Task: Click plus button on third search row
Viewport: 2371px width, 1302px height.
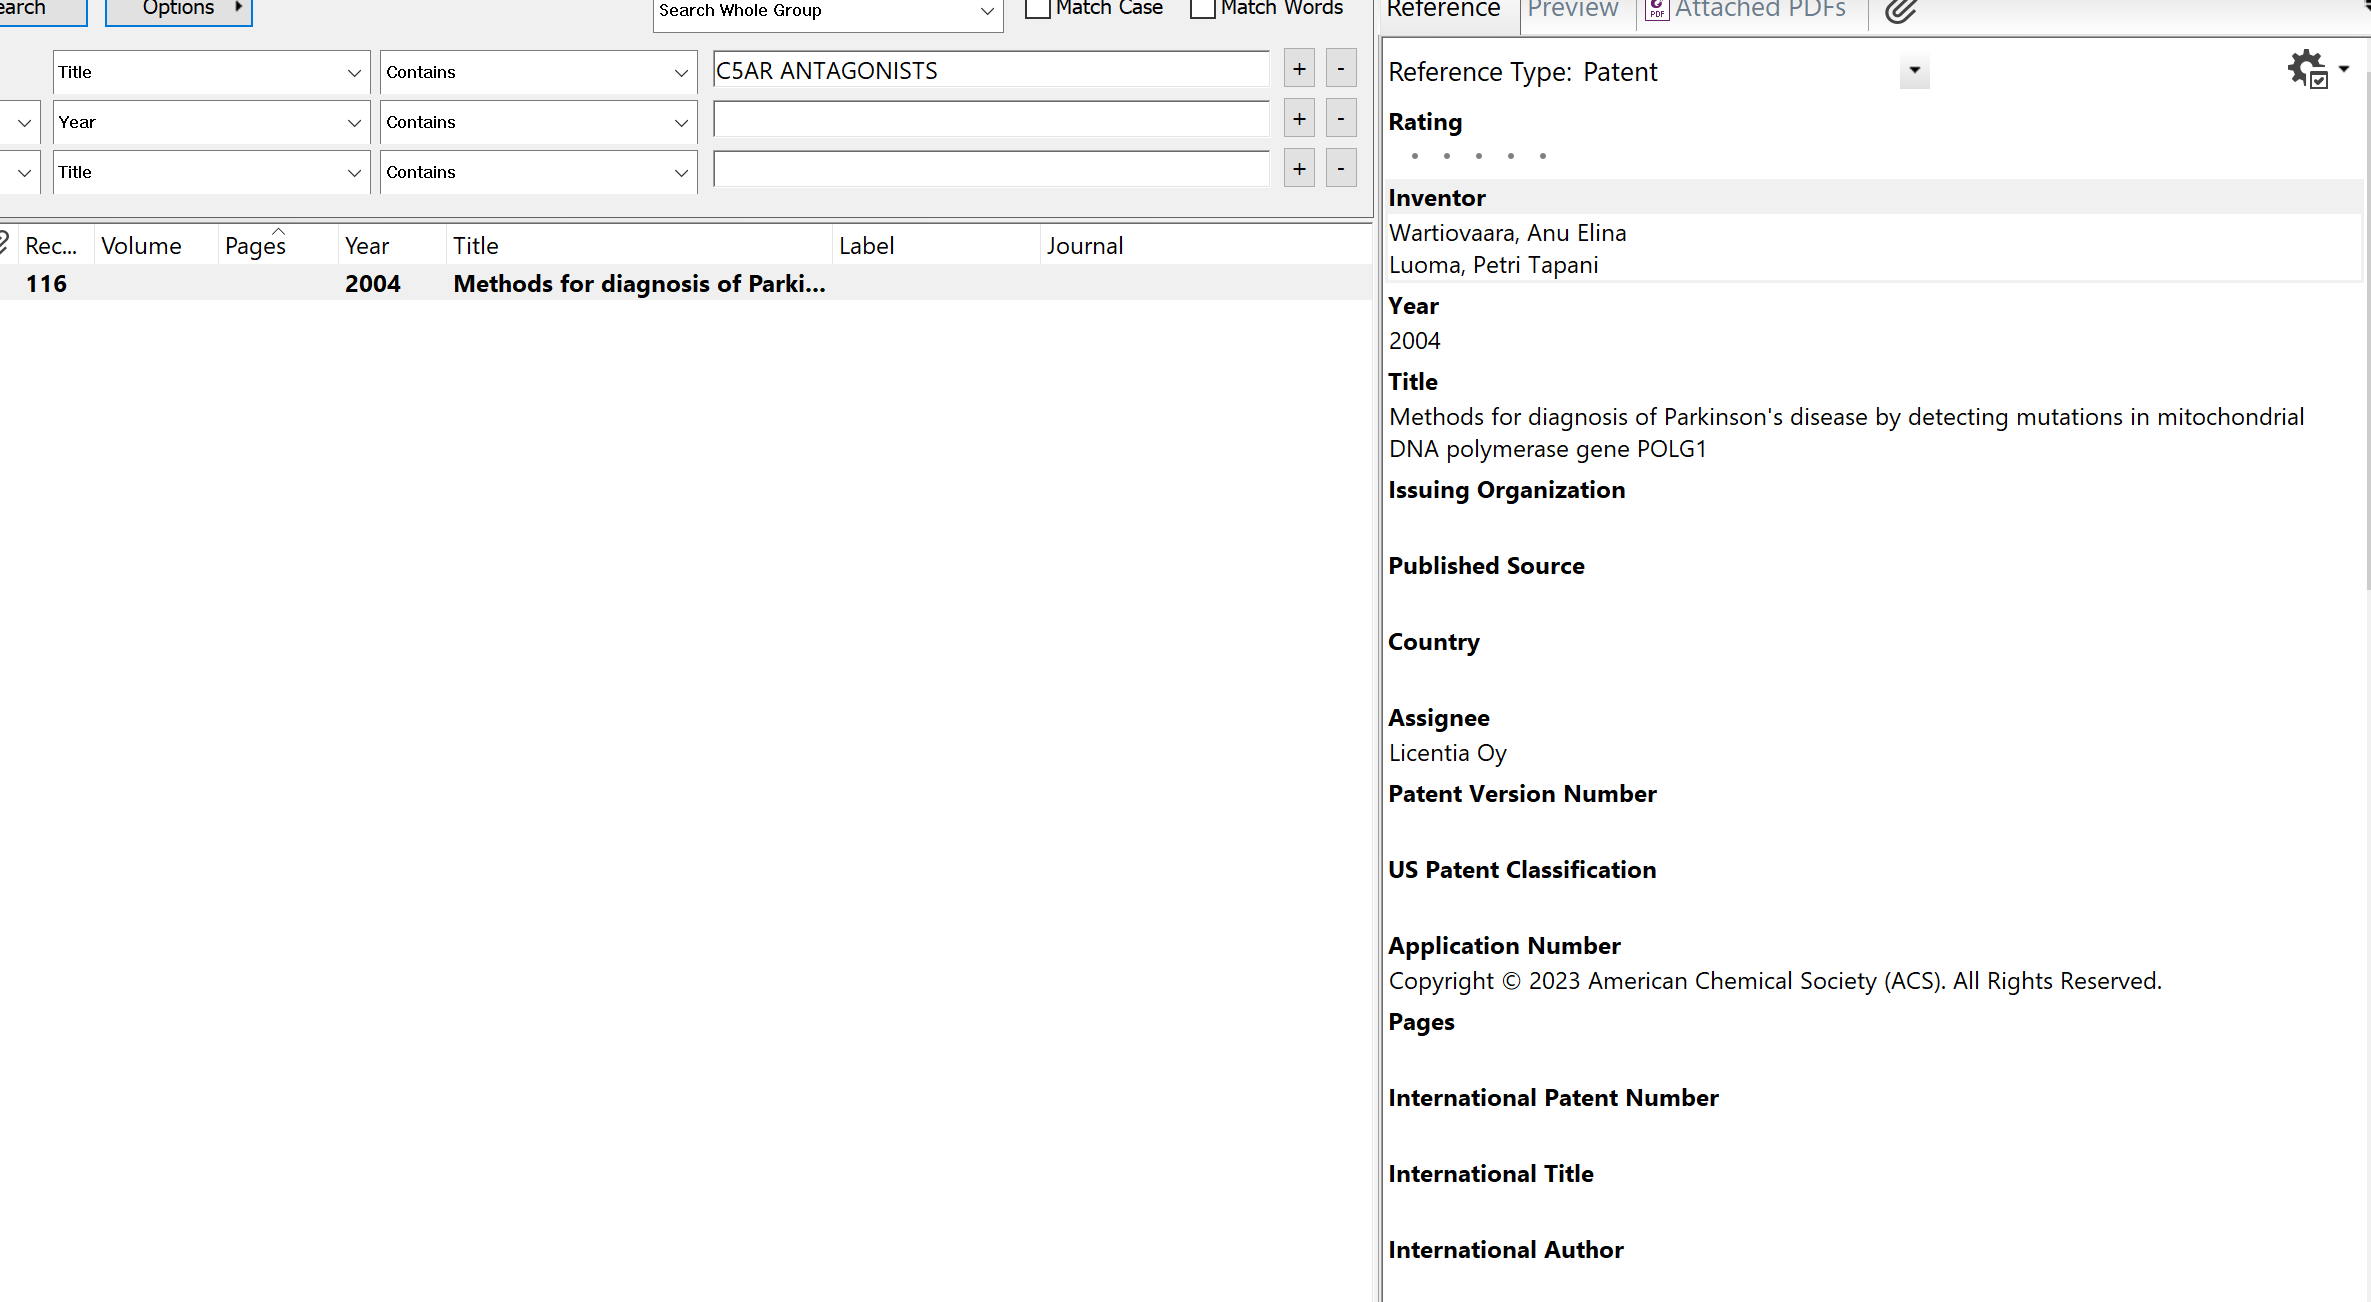Action: tap(1299, 169)
